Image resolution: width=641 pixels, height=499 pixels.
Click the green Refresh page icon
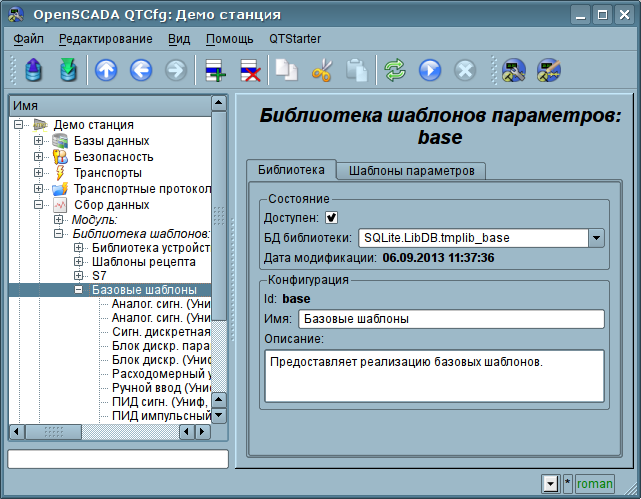(x=394, y=70)
